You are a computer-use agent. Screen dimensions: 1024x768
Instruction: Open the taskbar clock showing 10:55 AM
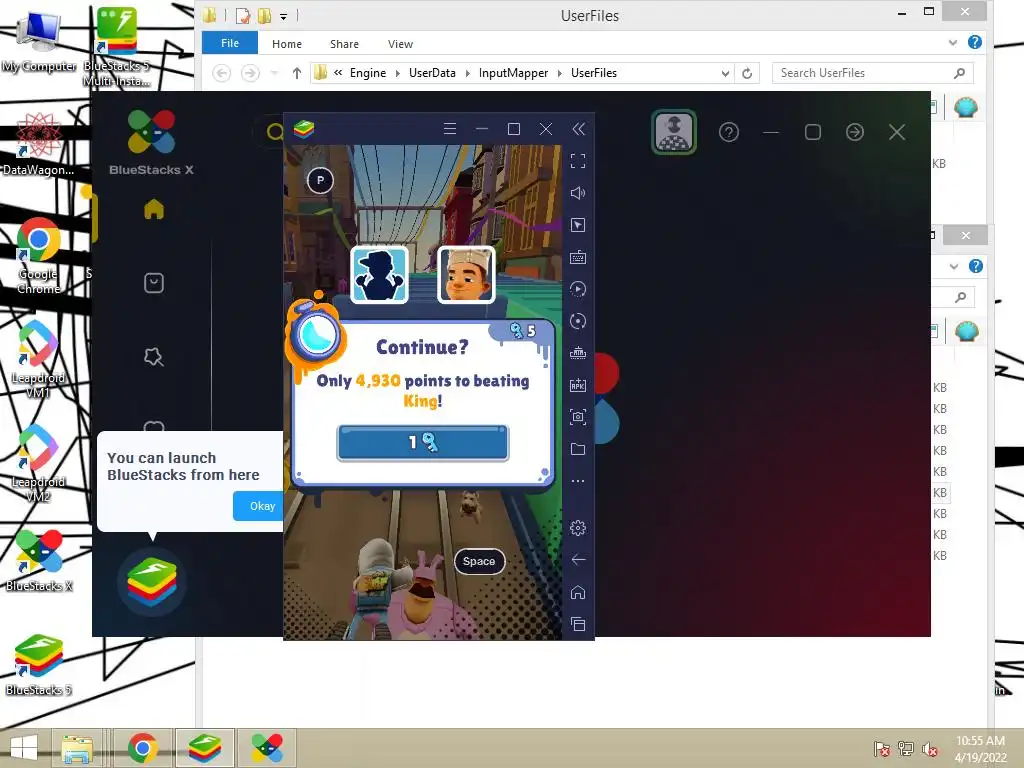click(980, 748)
